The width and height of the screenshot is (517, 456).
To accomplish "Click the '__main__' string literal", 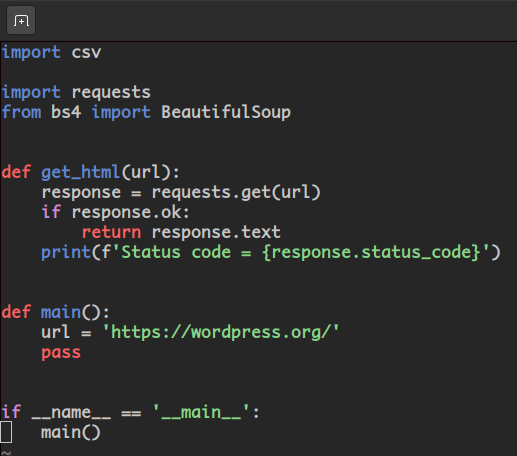I will pos(201,413).
